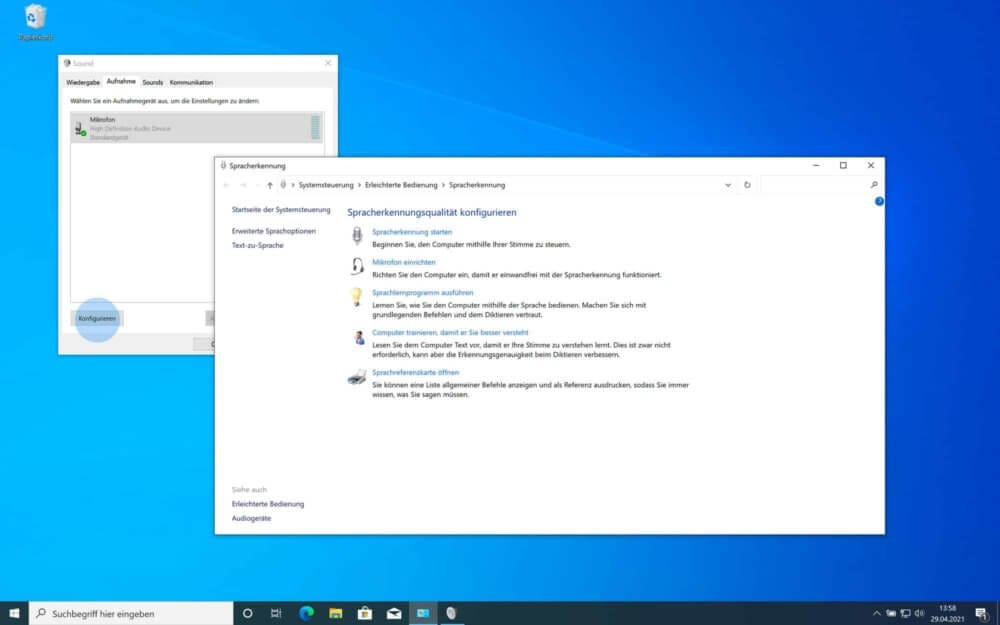Viewport: 1000px width, 625px height.
Task: Open Microsoft Store from the taskbar
Action: [x=365, y=614]
